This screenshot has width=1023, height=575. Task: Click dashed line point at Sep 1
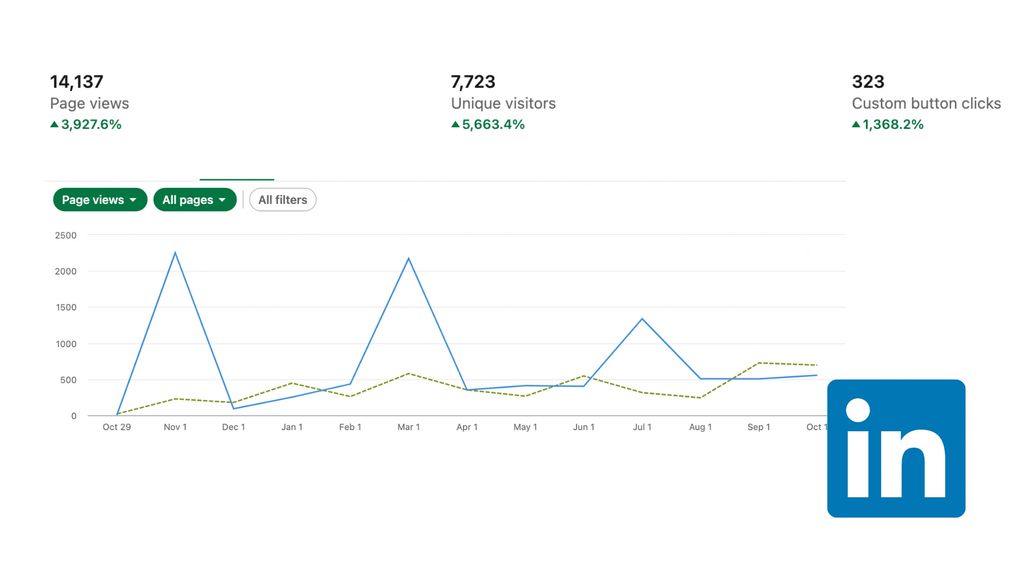coord(759,363)
